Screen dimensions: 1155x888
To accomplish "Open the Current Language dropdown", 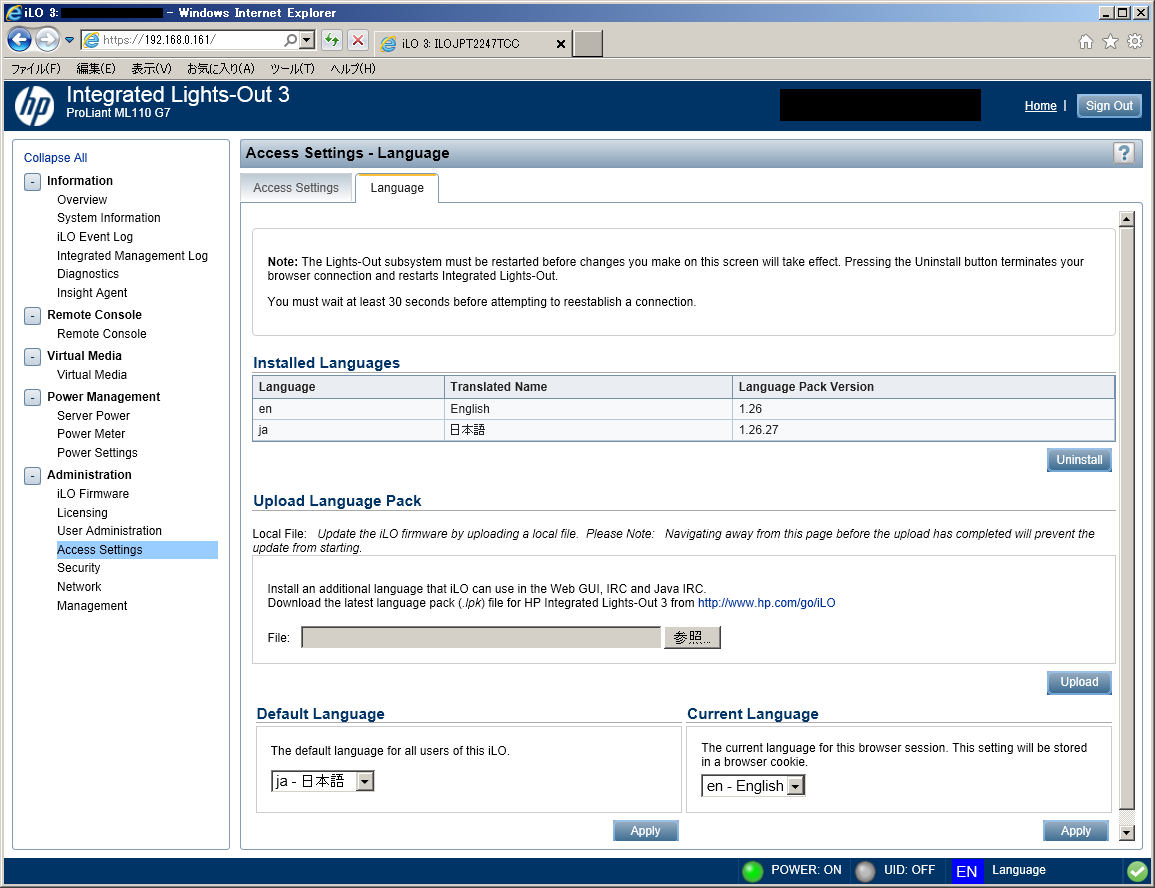I will pyautogui.click(x=753, y=786).
